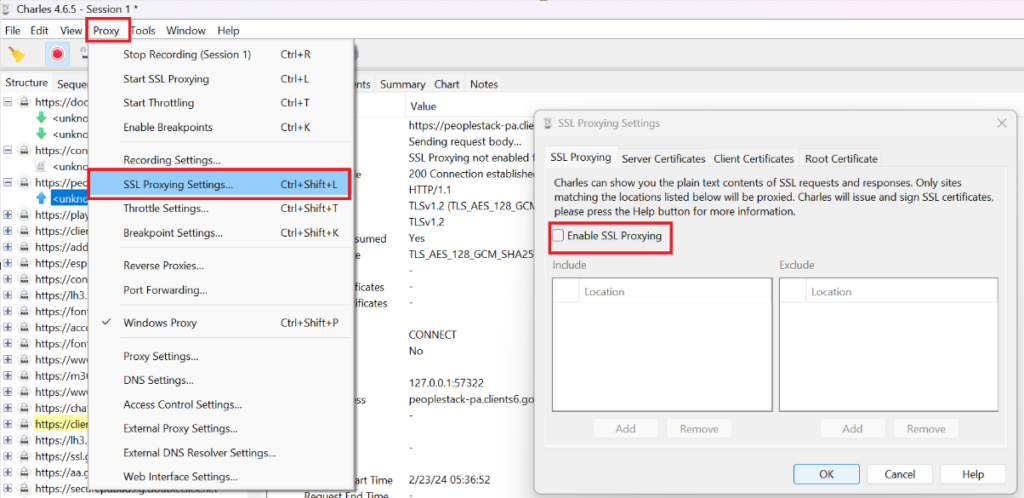Viewport: 1024px width, 498px height.
Task: Open DNS Settings menu entry
Action: pyautogui.click(x=221, y=380)
